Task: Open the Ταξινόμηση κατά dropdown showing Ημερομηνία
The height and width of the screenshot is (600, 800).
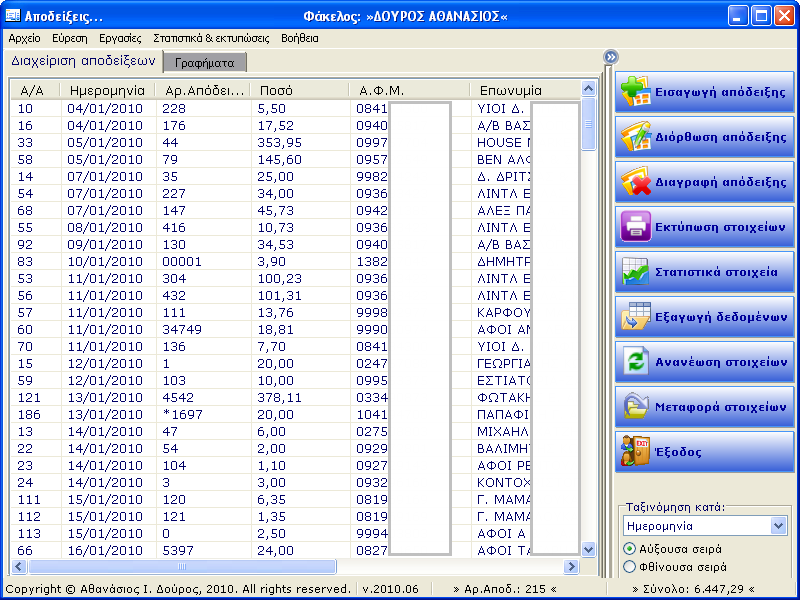Action: (x=706, y=526)
